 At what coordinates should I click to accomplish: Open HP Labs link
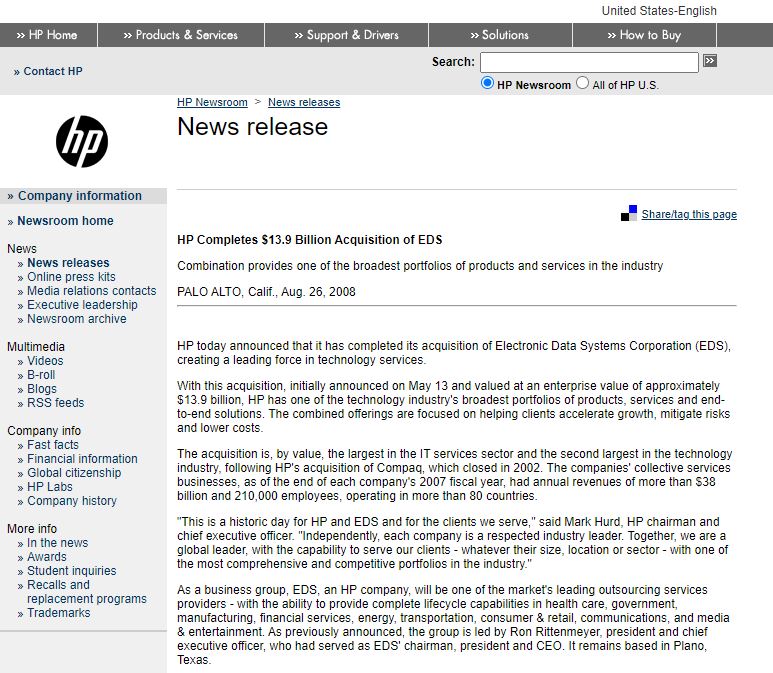point(50,487)
